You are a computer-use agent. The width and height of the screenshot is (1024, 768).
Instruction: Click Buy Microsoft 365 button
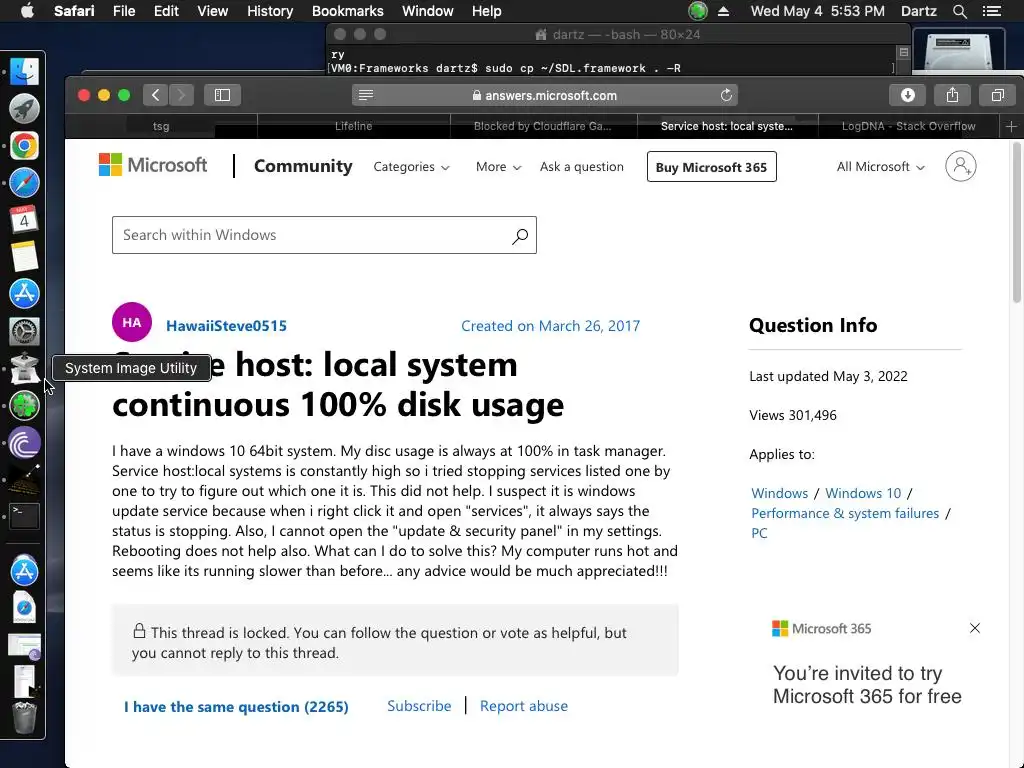pyautogui.click(x=711, y=167)
